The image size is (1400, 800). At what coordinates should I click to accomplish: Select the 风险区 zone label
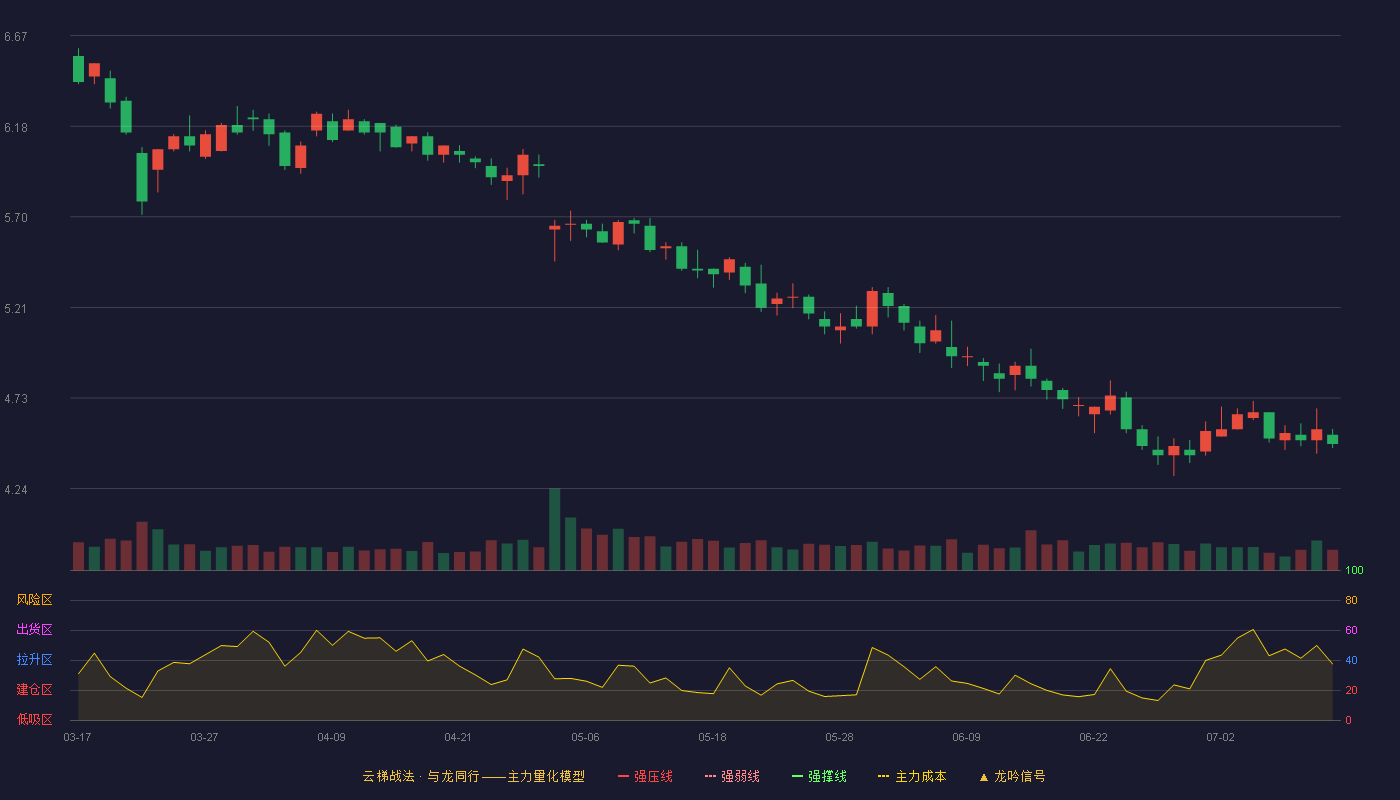pyautogui.click(x=35, y=600)
